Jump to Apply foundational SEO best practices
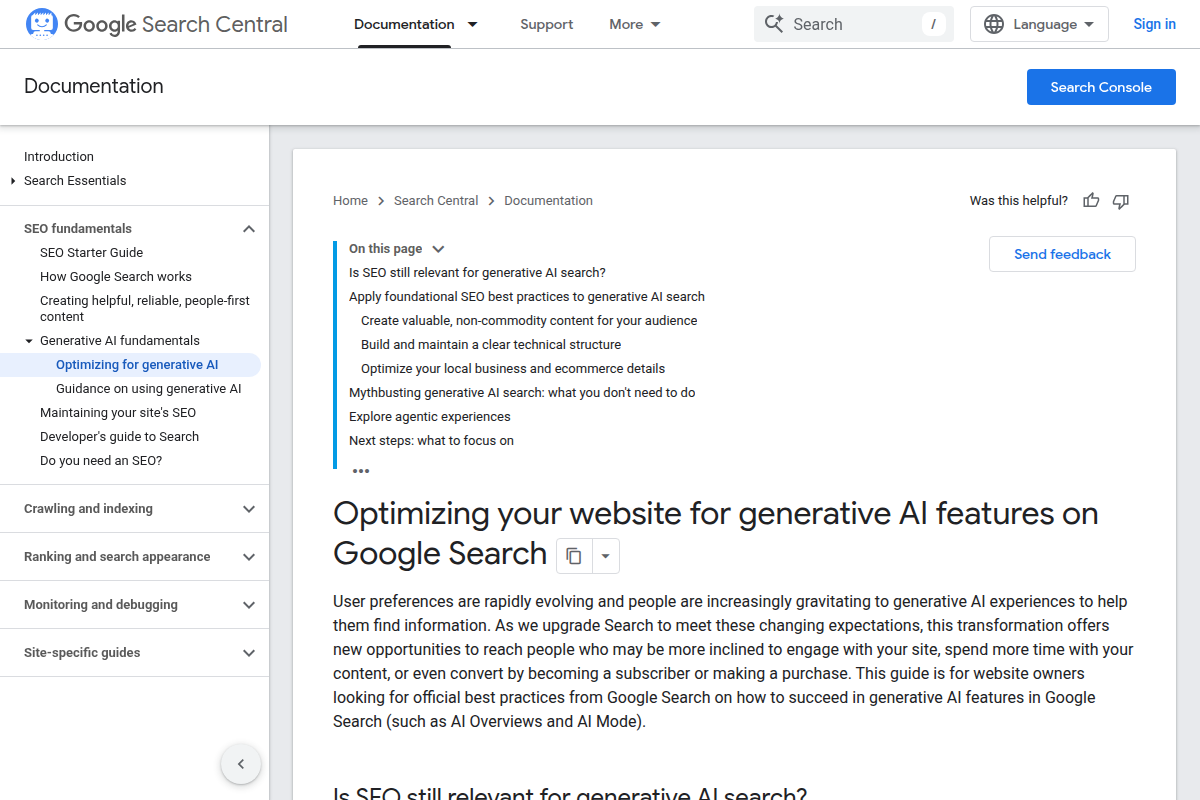Screen dimensions: 1200x800 [x=527, y=297]
